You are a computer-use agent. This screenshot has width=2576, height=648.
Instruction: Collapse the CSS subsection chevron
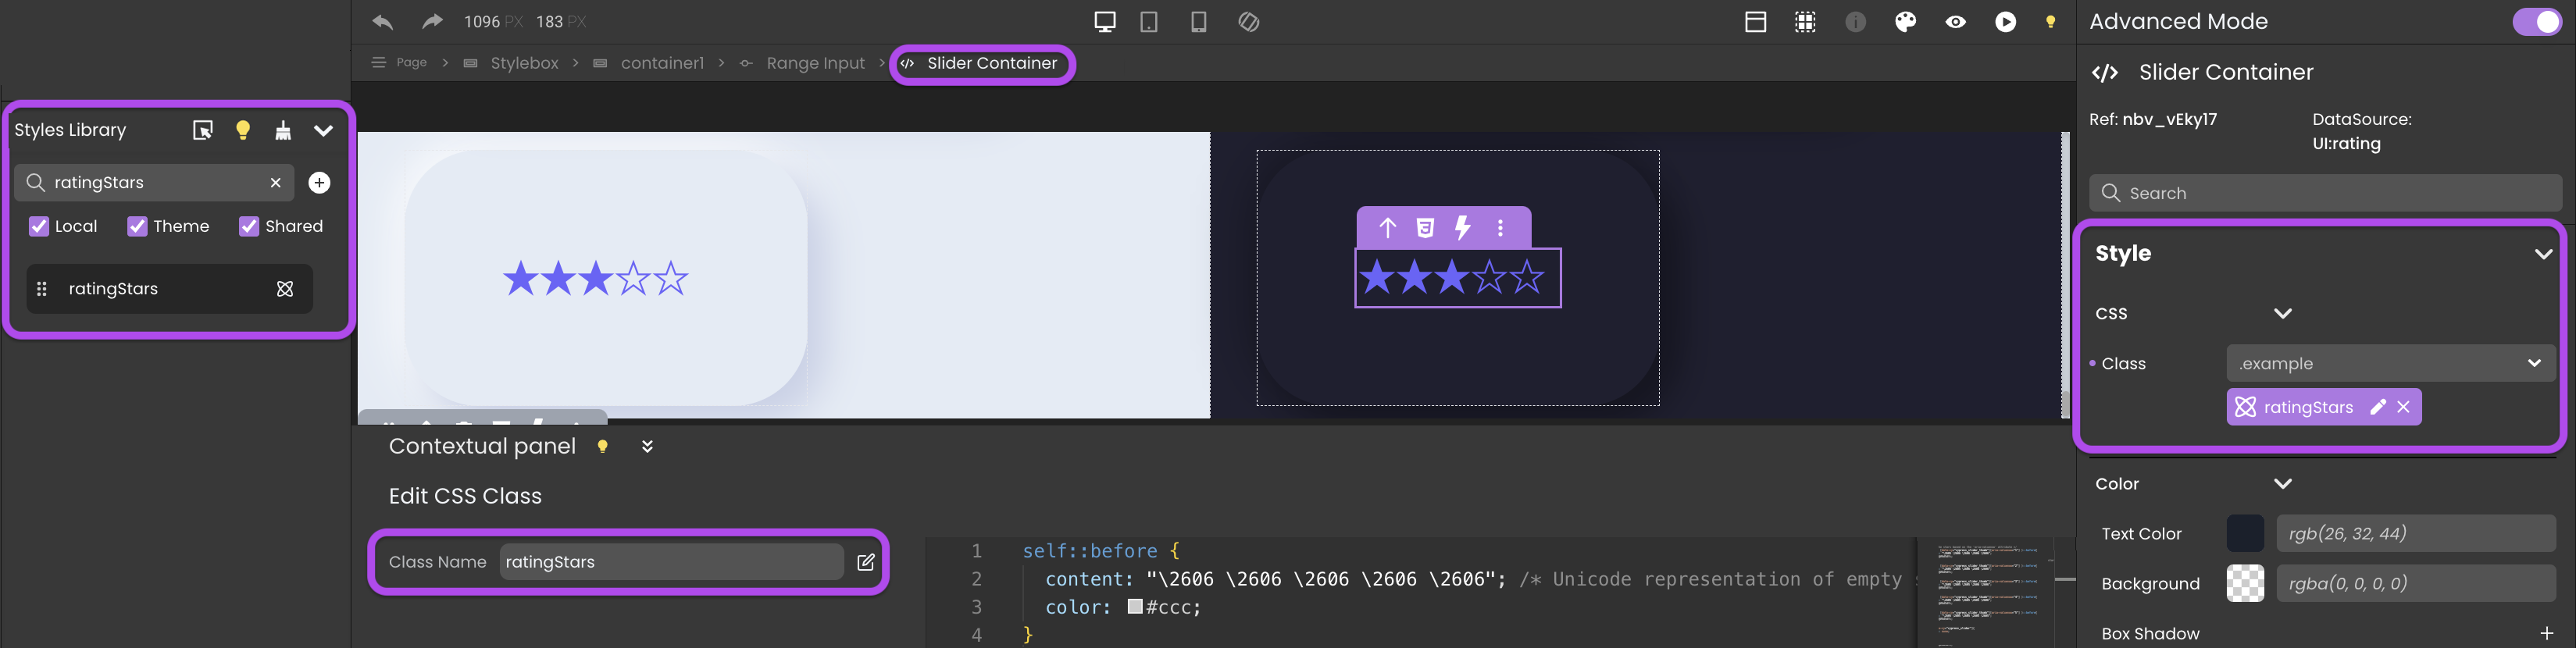click(x=2282, y=313)
